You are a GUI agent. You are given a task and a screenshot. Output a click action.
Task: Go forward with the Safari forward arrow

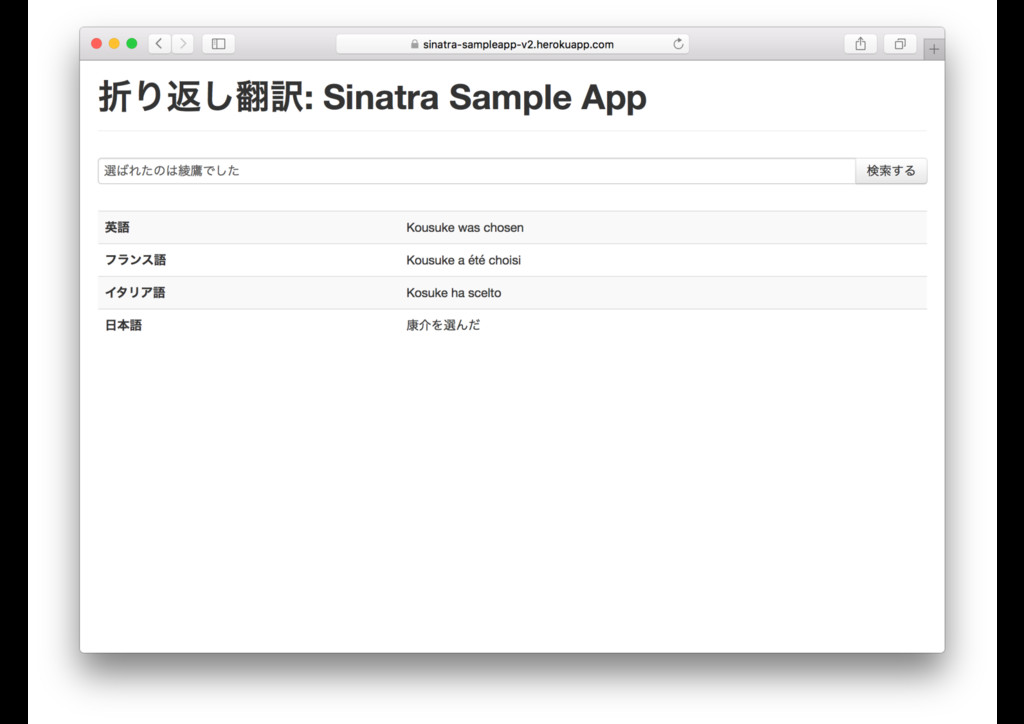pos(183,44)
